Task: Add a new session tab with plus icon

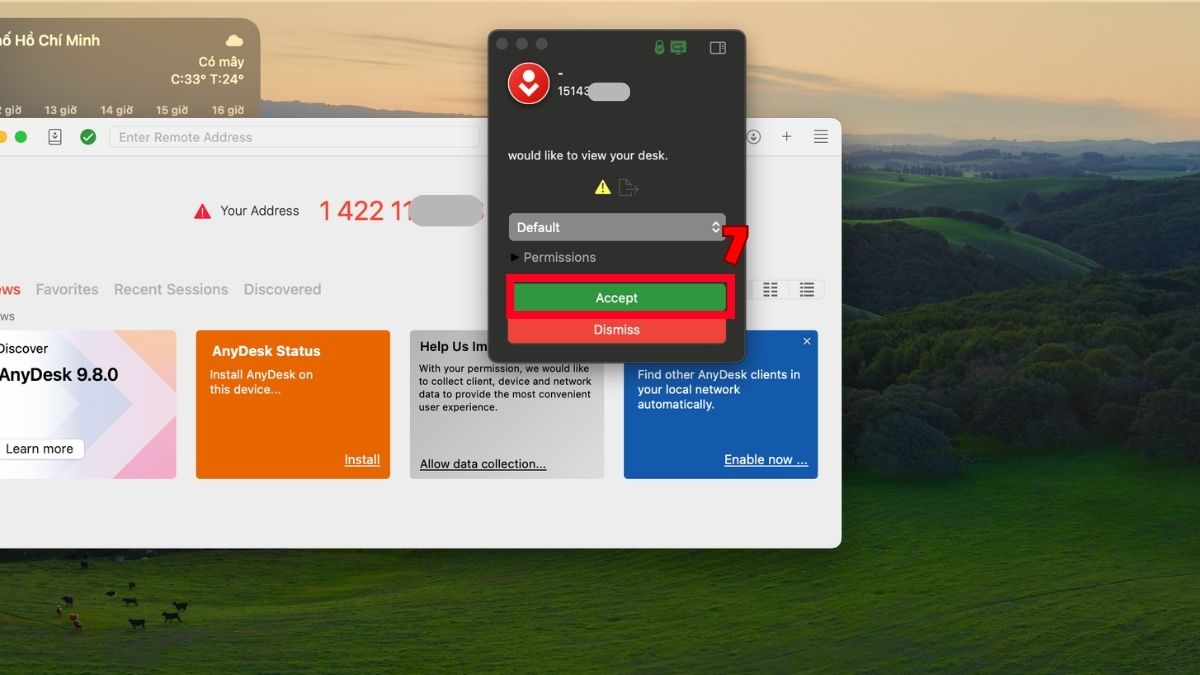Action: point(787,137)
